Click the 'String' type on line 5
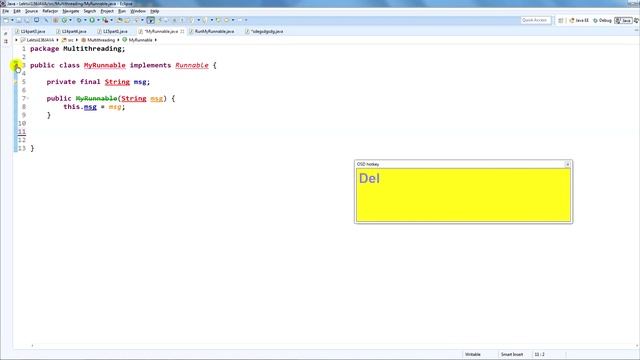The height and width of the screenshot is (360, 640). (x=117, y=82)
